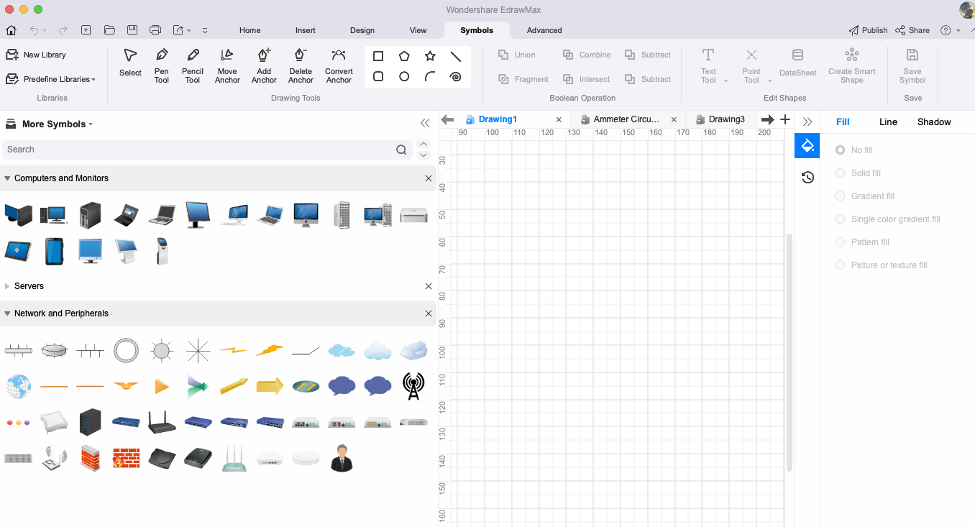
Task: Click in the symbol Search field
Action: click(198, 150)
